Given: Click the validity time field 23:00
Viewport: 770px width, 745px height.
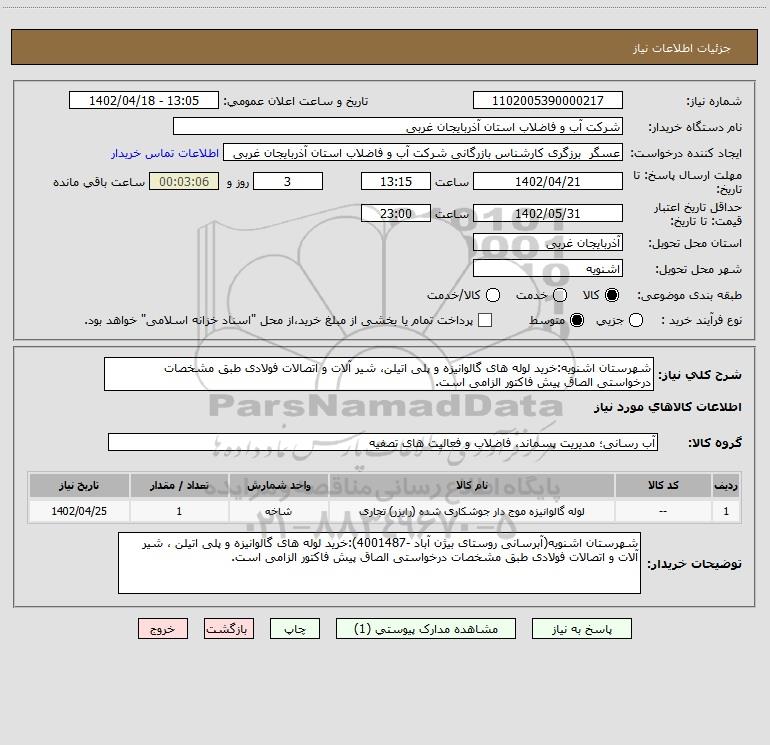Looking at the screenshot, I should 396,214.
